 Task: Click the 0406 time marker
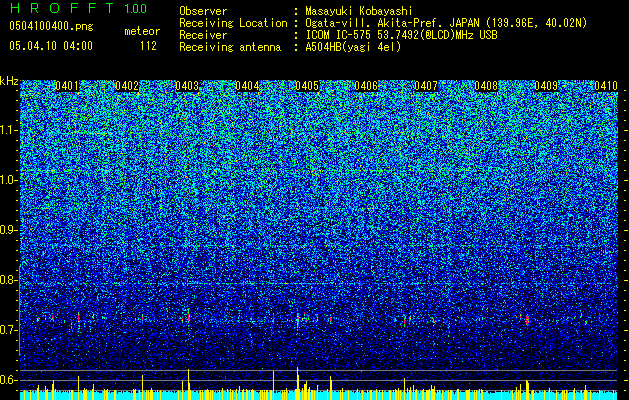click(x=366, y=86)
